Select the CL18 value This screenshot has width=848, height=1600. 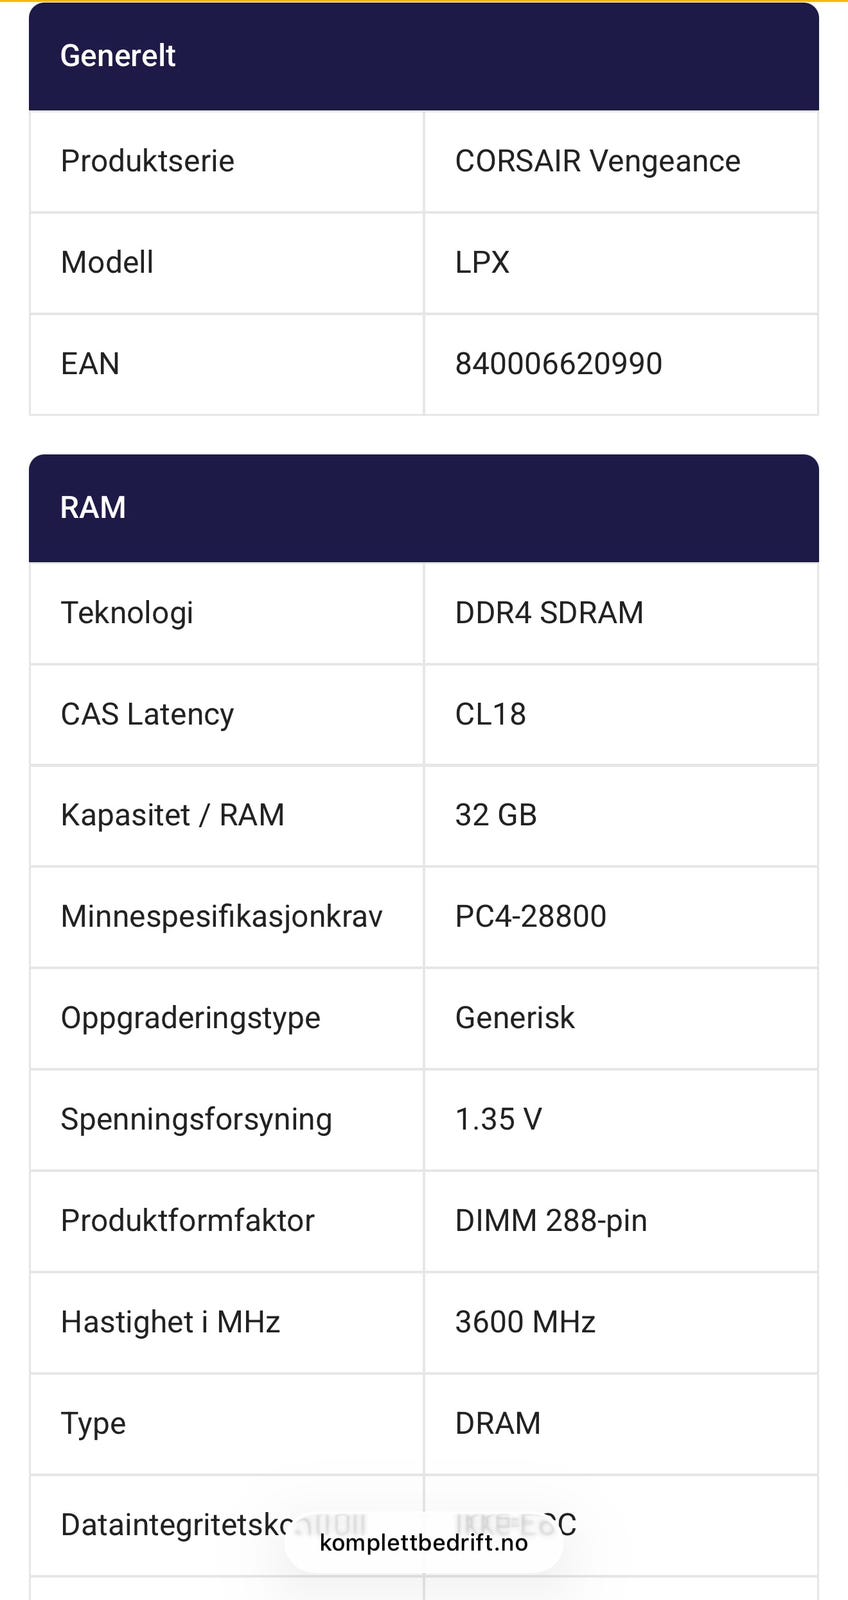coord(490,715)
